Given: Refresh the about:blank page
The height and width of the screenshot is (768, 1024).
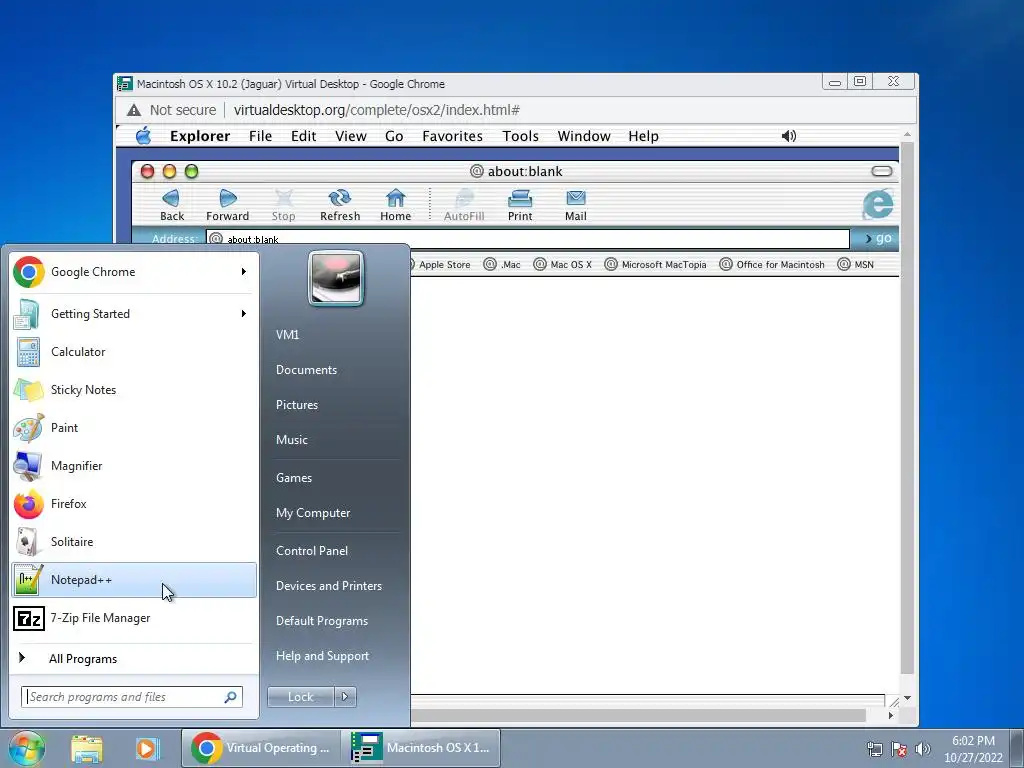Looking at the screenshot, I should 340,204.
